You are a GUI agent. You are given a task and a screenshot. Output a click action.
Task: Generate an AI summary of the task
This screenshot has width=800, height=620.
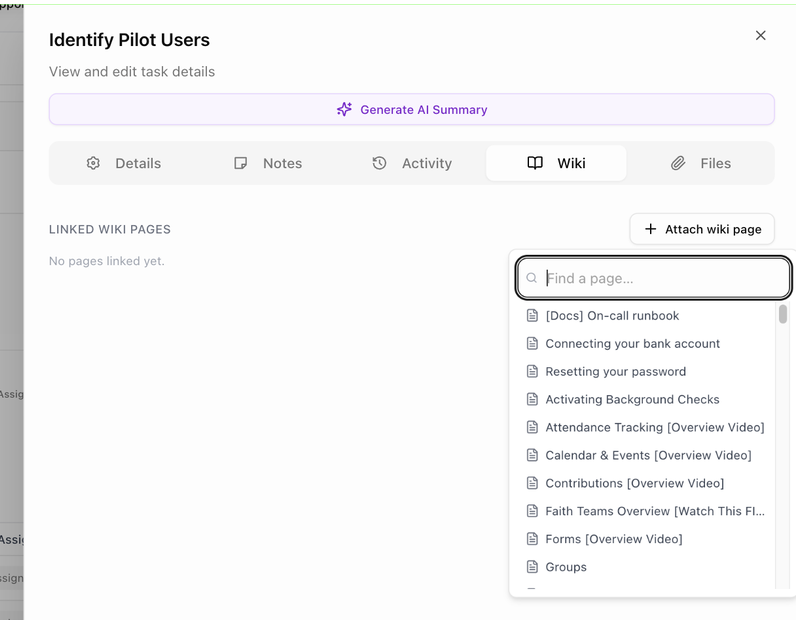coord(412,109)
